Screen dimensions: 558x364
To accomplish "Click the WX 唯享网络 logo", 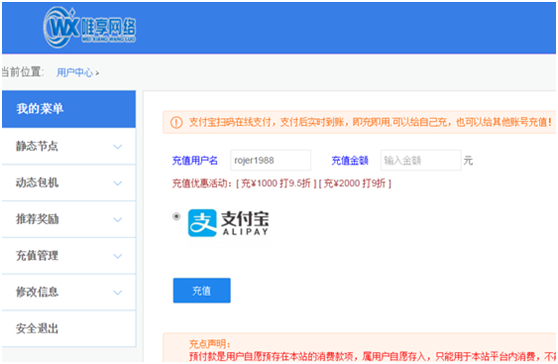I will pos(89,28).
